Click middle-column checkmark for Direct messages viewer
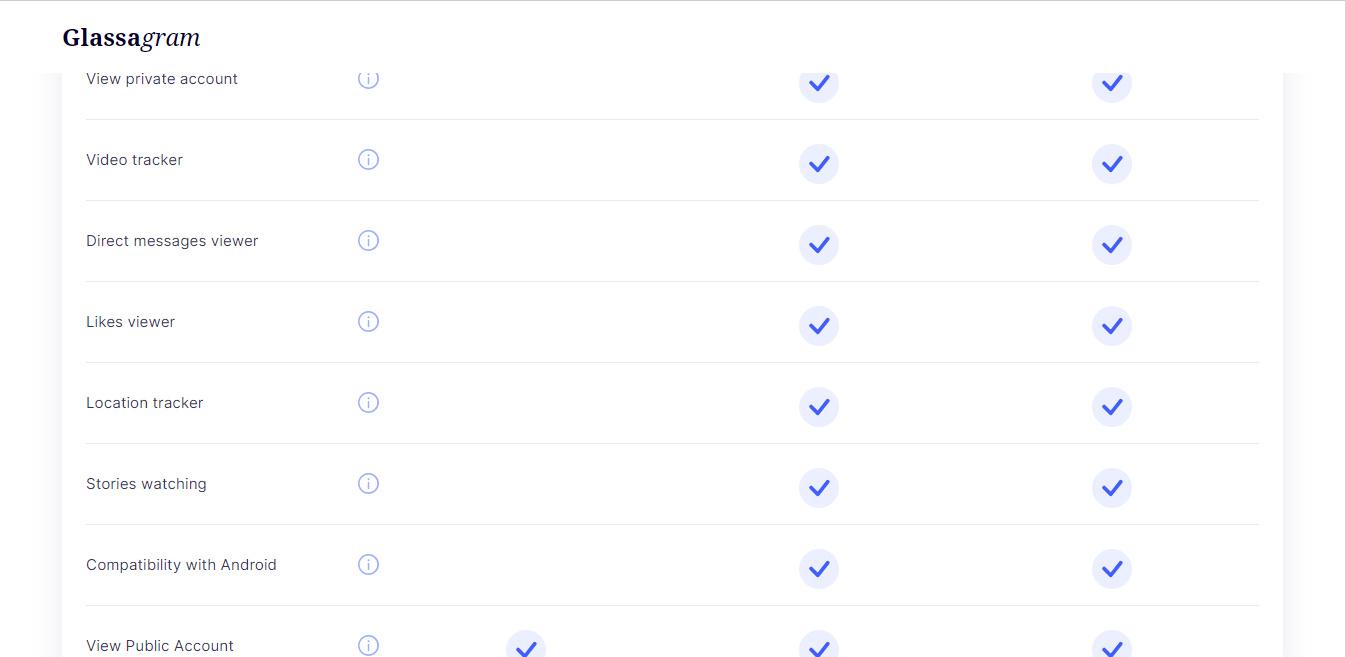Image resolution: width=1345 pixels, height=657 pixels. pyautogui.click(x=819, y=245)
